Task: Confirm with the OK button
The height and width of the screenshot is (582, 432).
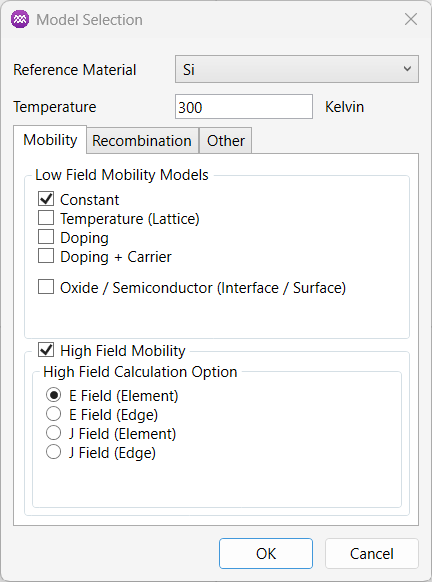Action: click(266, 553)
